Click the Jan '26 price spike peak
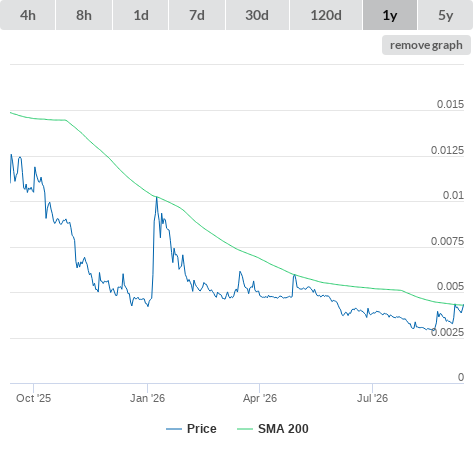474x455 pixels. coord(157,198)
